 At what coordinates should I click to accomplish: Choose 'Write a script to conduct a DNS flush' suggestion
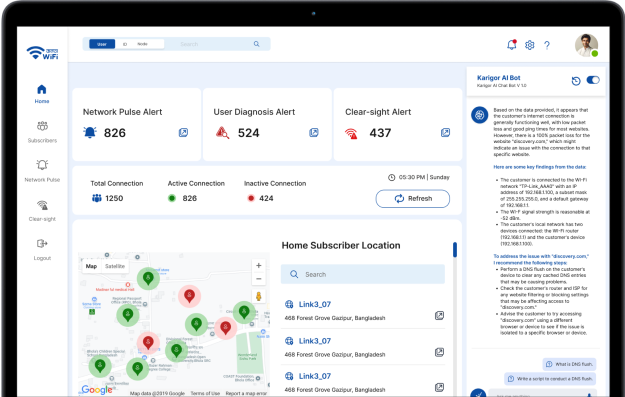point(550,379)
